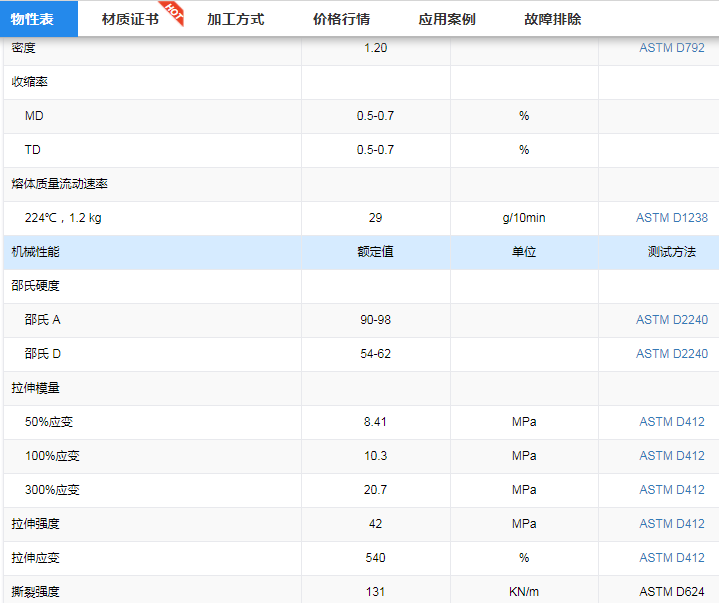Click ASTM D624 in 撕裂强度 row
The height and width of the screenshot is (603, 719).
(x=671, y=592)
